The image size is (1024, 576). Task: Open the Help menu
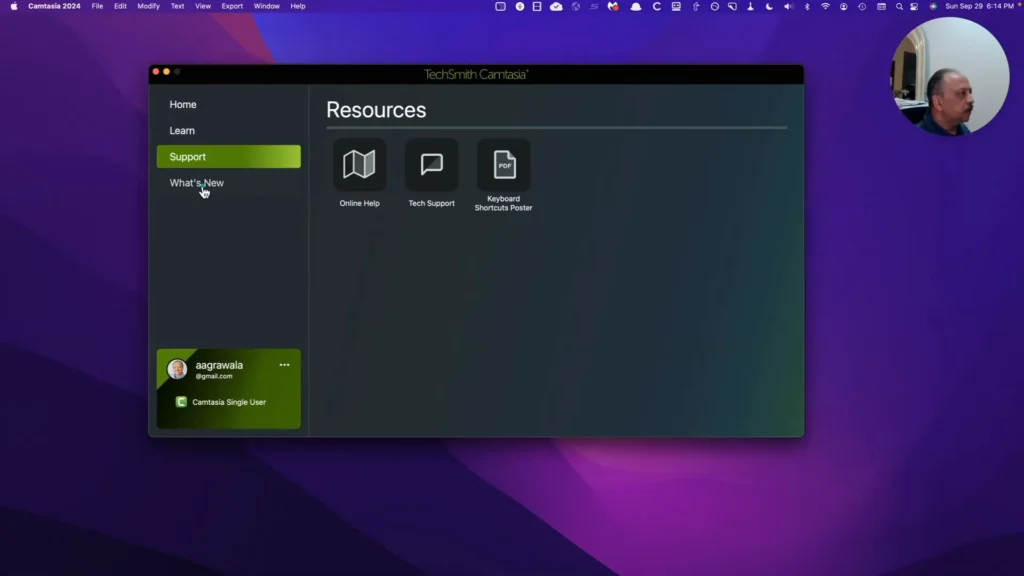298,6
